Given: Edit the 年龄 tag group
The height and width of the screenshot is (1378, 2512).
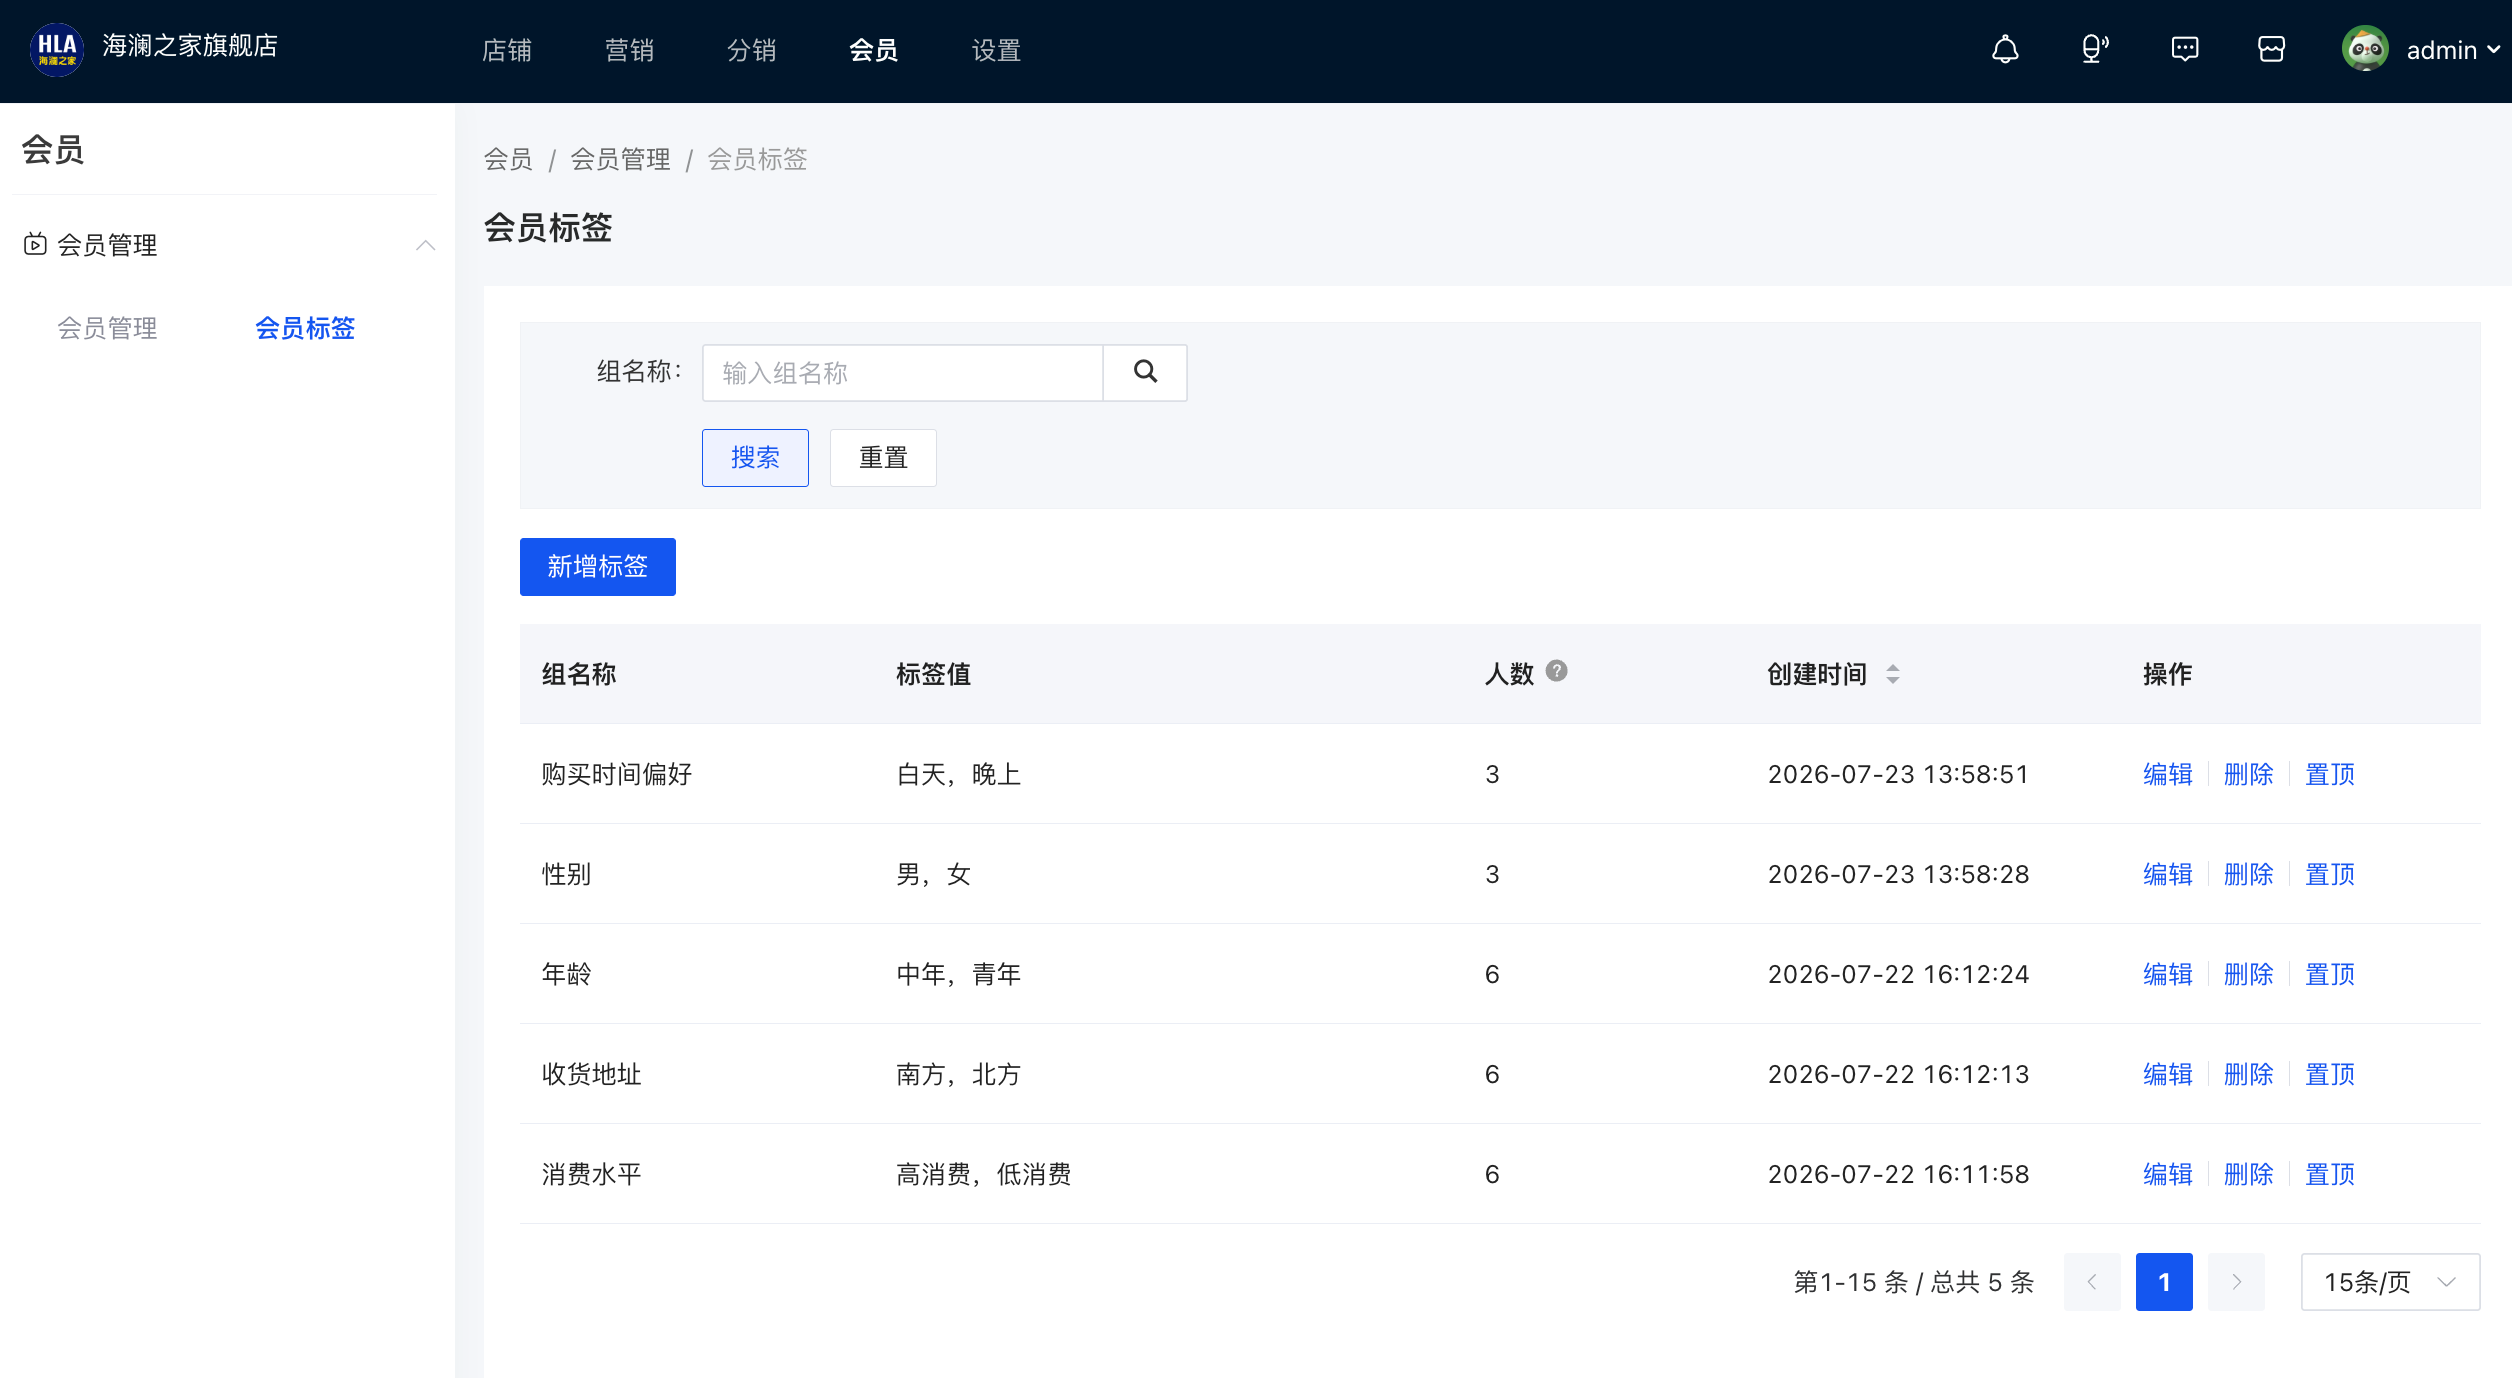Looking at the screenshot, I should point(2168,974).
